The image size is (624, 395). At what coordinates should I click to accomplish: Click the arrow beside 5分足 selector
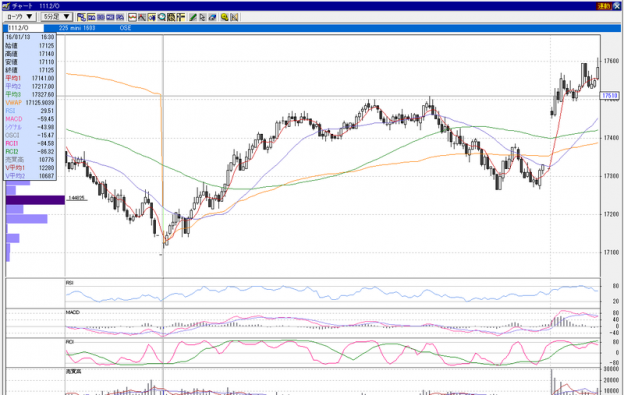click(67, 17)
